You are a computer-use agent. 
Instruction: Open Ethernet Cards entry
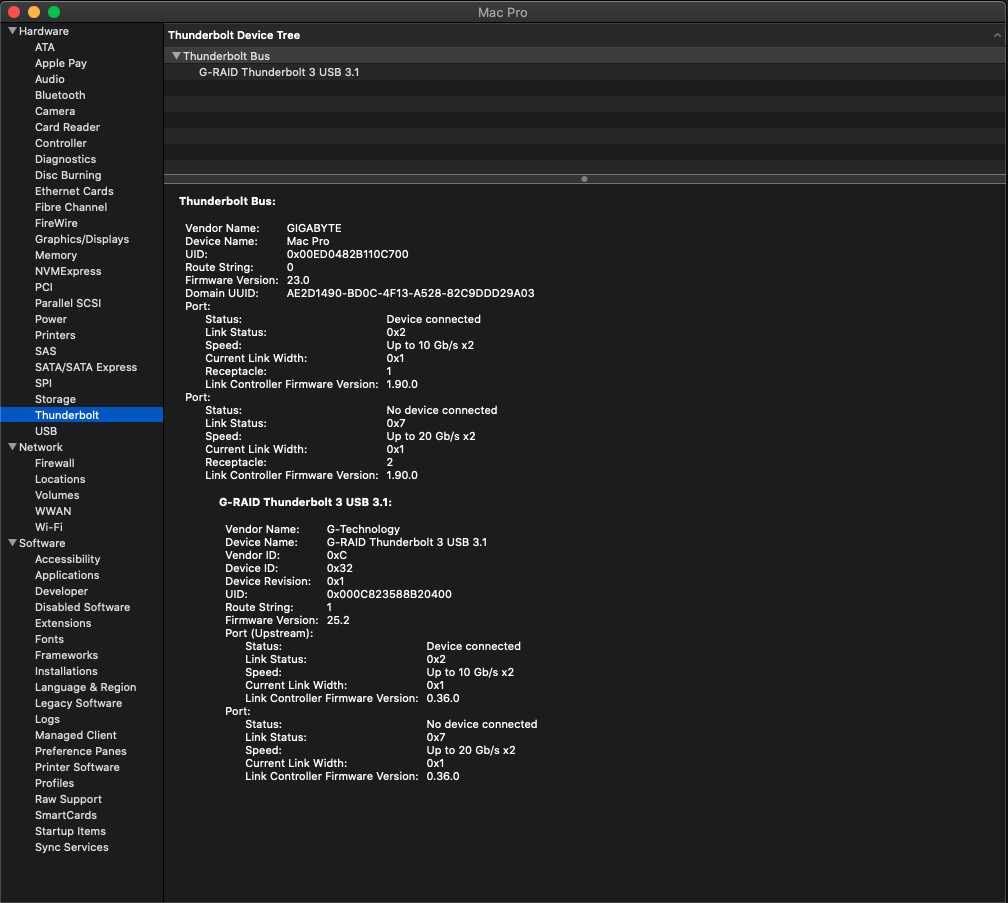click(74, 191)
